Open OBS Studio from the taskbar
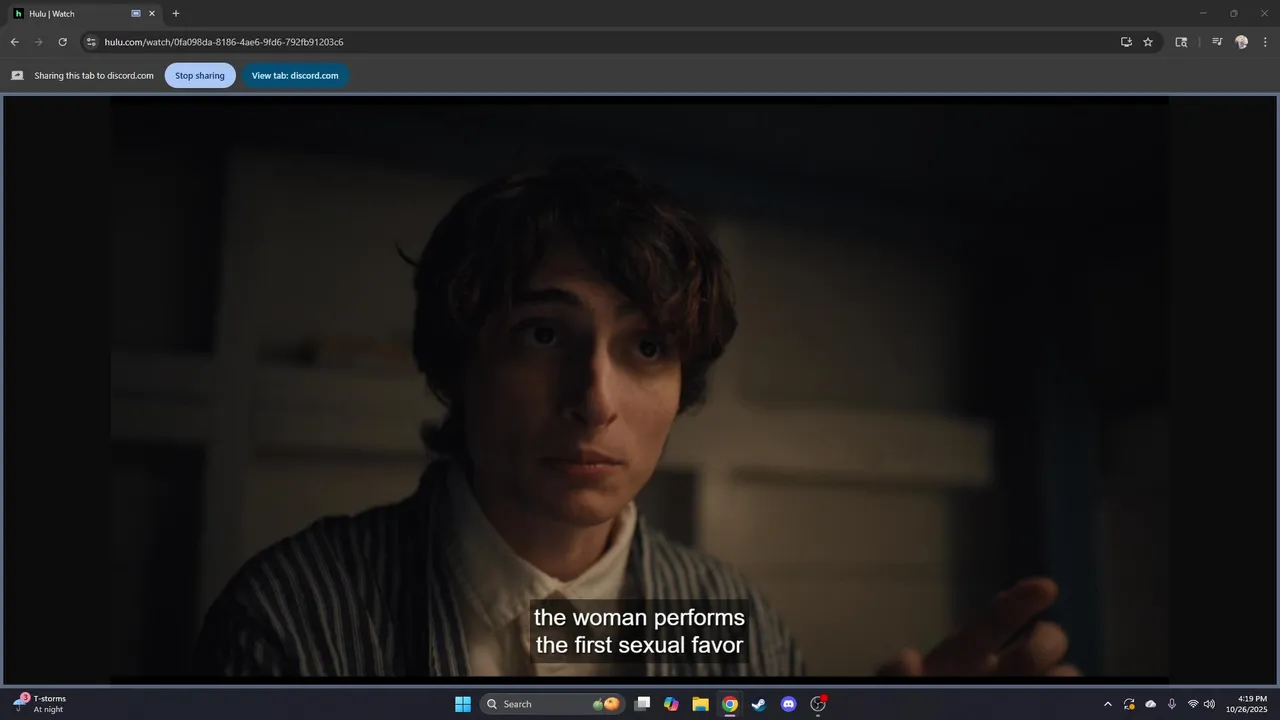Image resolution: width=1280 pixels, height=720 pixels. (818, 704)
